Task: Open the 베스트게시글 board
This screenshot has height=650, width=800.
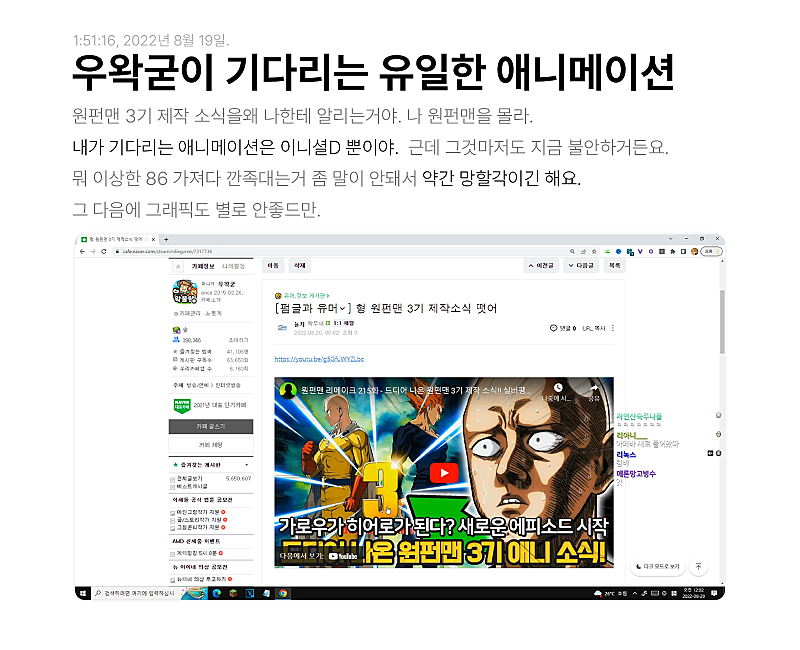Action: pos(192,486)
